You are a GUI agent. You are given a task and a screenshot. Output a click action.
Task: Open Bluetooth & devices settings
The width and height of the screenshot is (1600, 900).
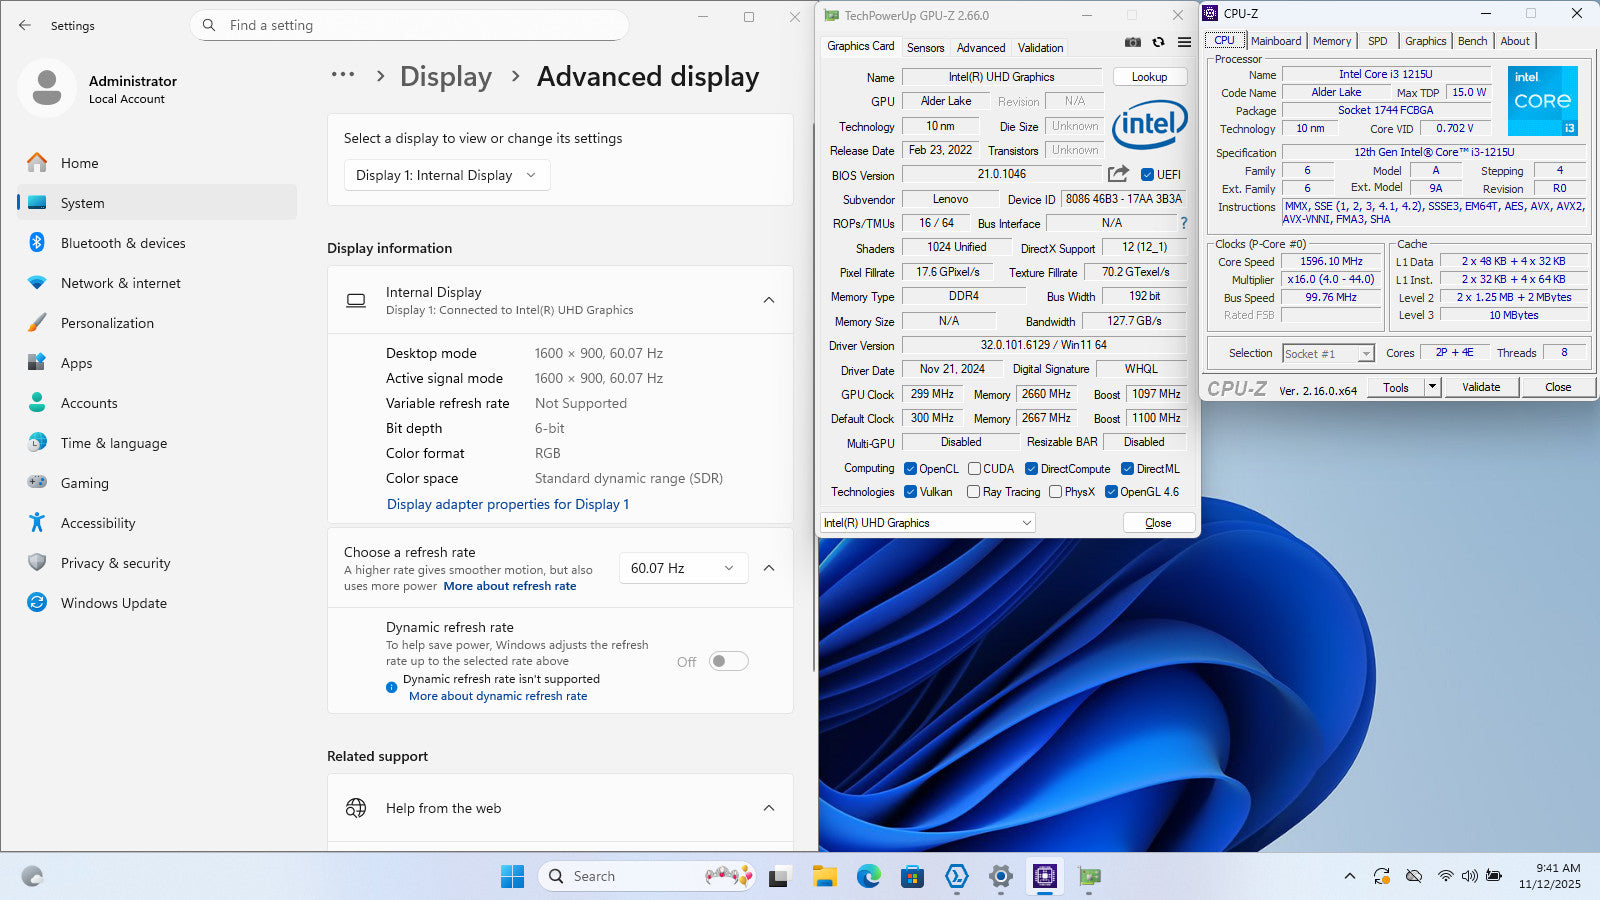[123, 243]
